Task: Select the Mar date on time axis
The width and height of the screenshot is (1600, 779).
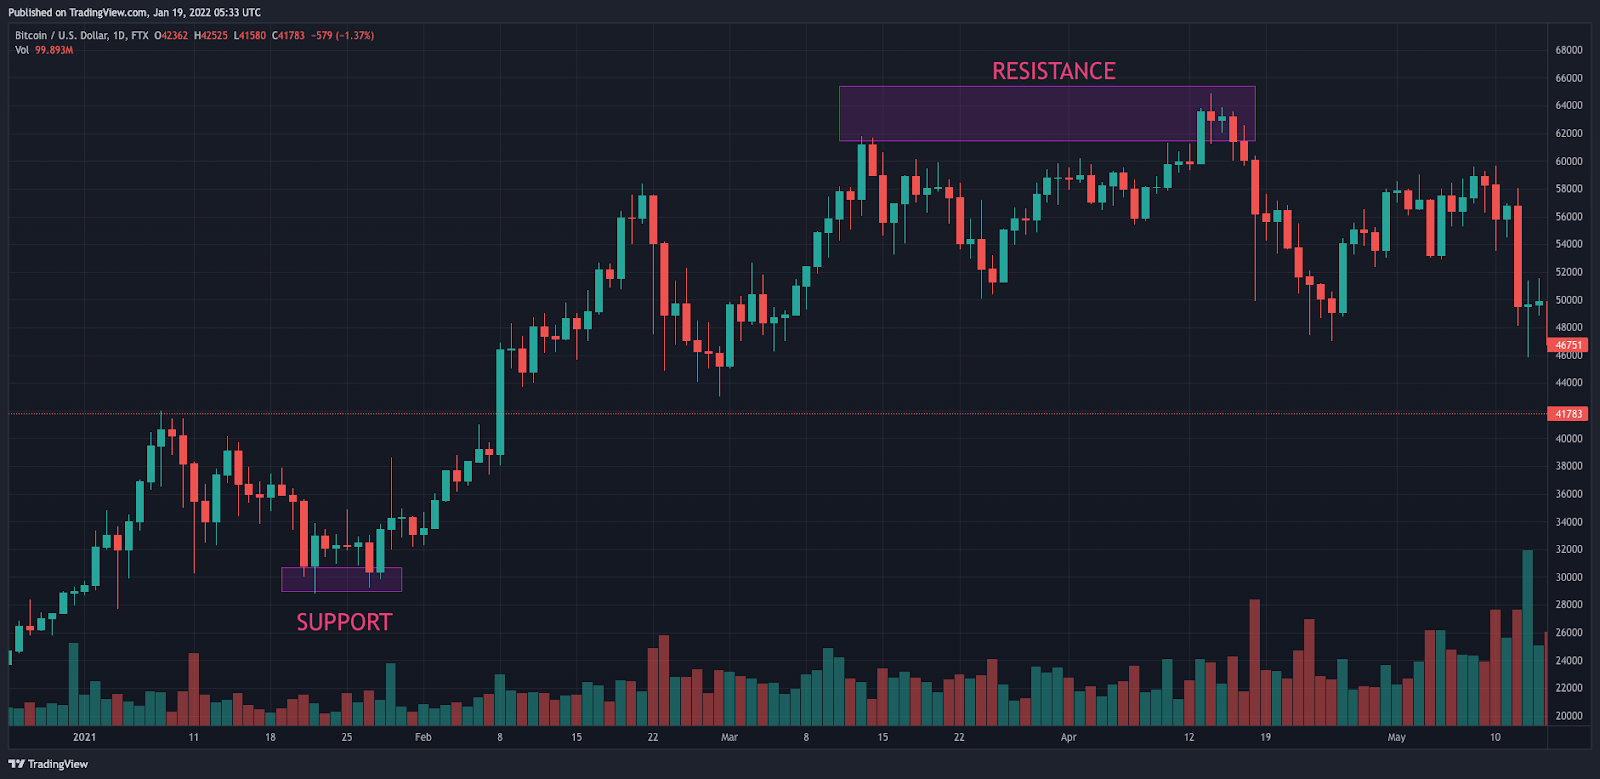Action: 729,737
